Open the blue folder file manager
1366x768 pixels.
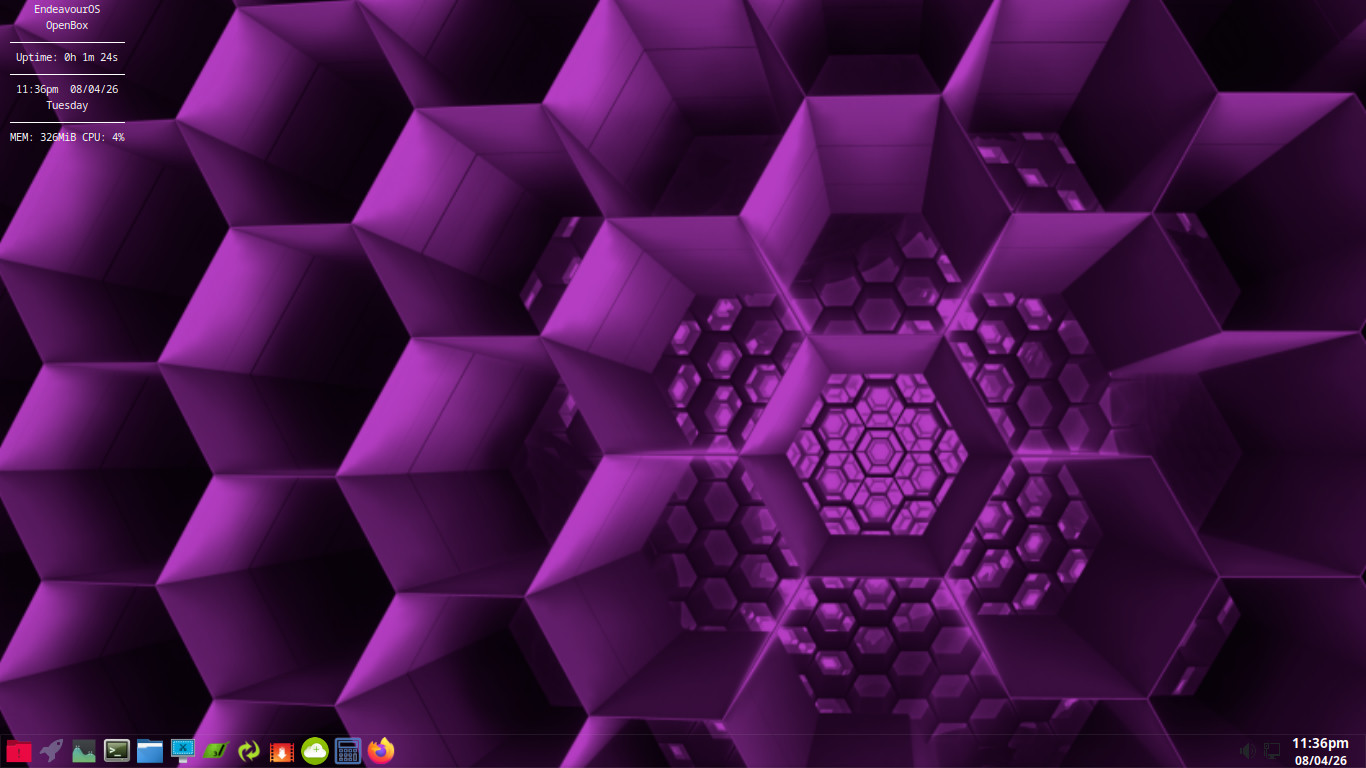pyautogui.click(x=150, y=750)
